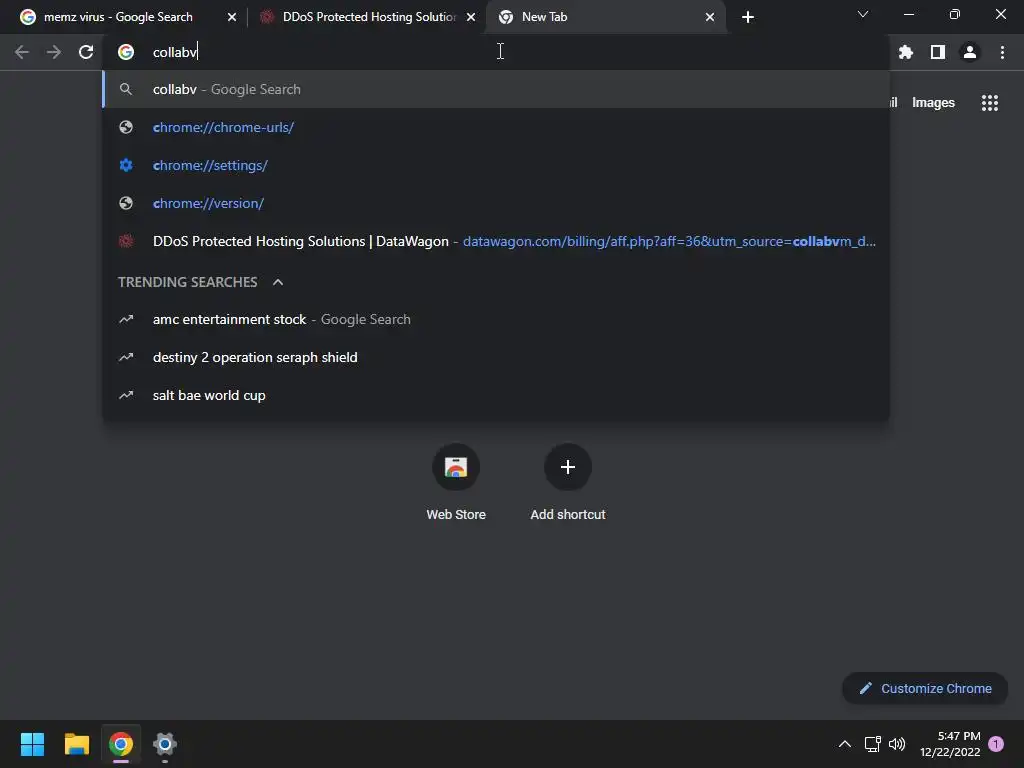Click the Chrome taskbar icon
The width and height of the screenshot is (1024, 768).
point(121,744)
